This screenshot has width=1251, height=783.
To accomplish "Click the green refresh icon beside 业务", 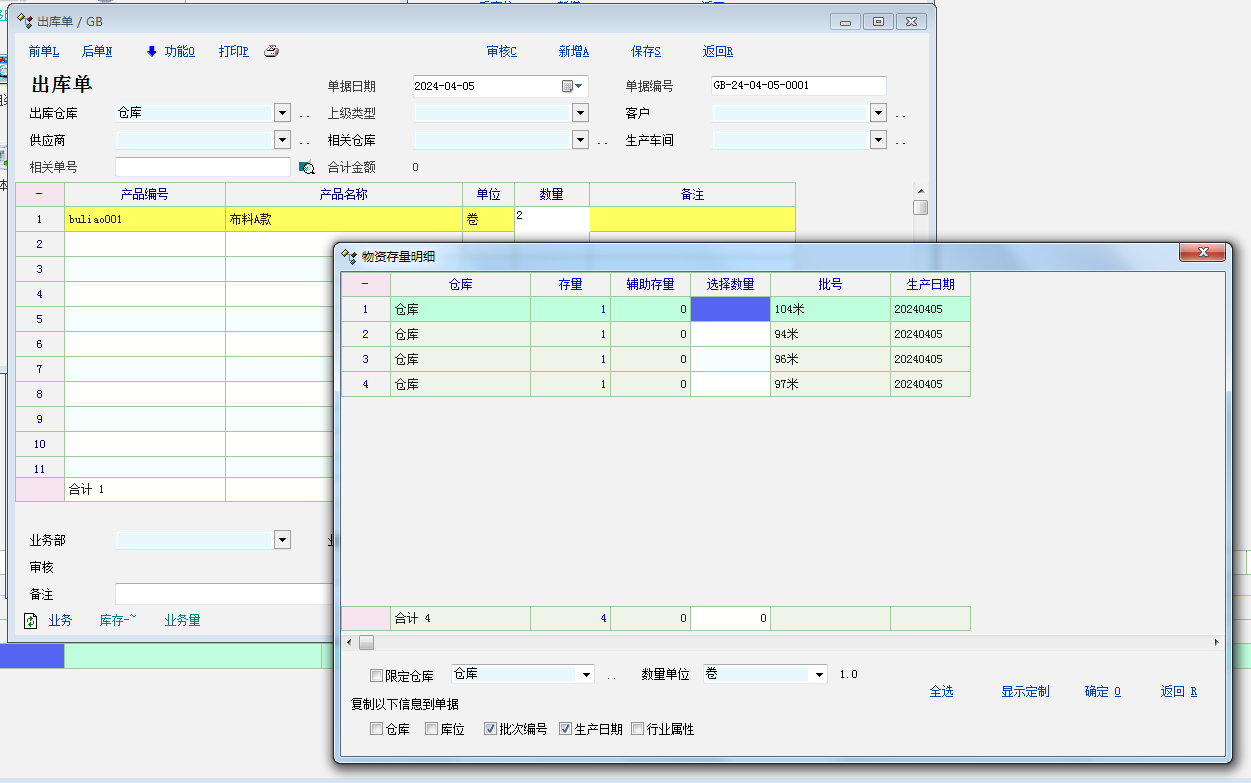I will (30, 621).
